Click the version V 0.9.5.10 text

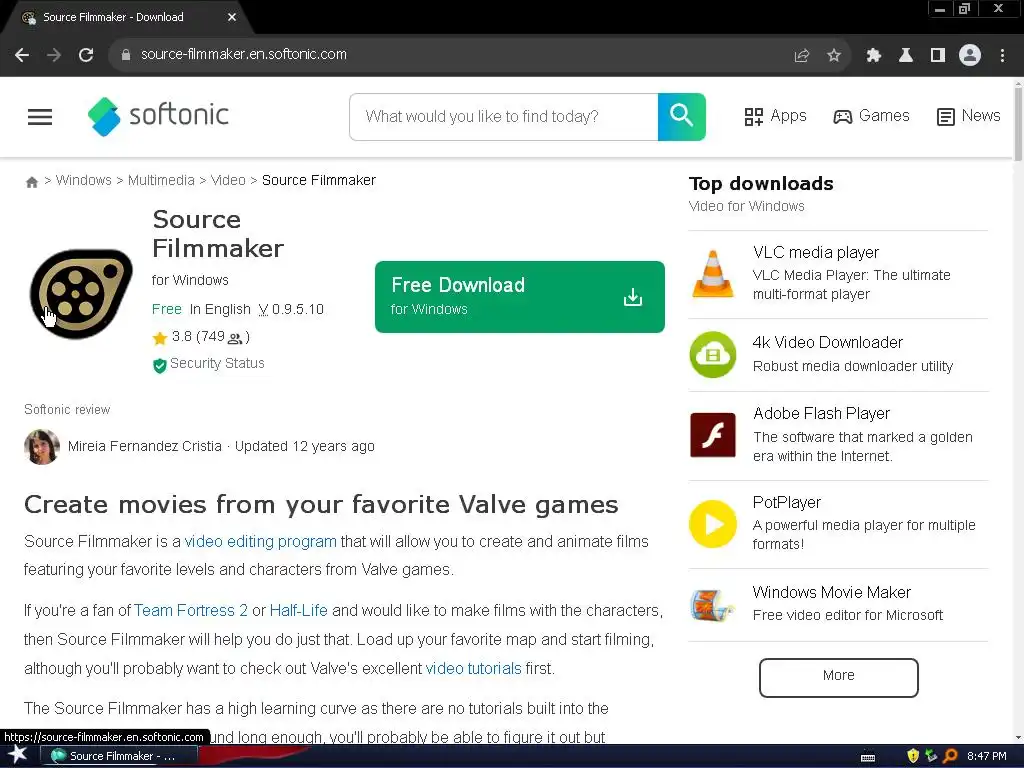(x=291, y=310)
